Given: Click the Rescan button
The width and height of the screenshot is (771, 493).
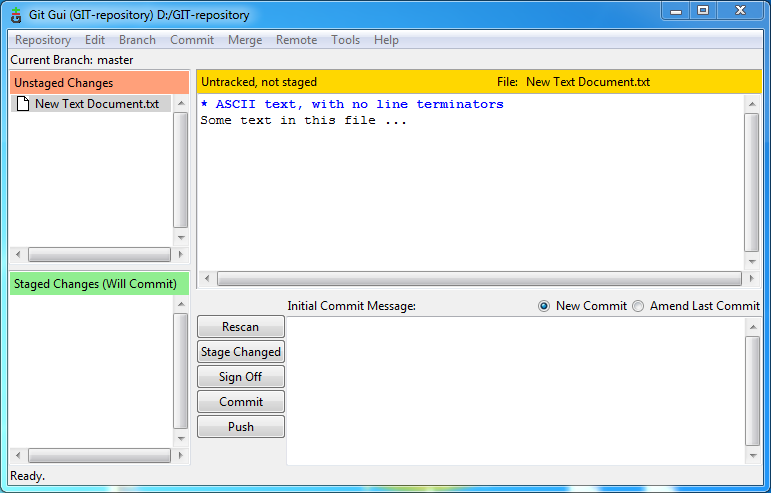Looking at the screenshot, I should click(x=240, y=327).
